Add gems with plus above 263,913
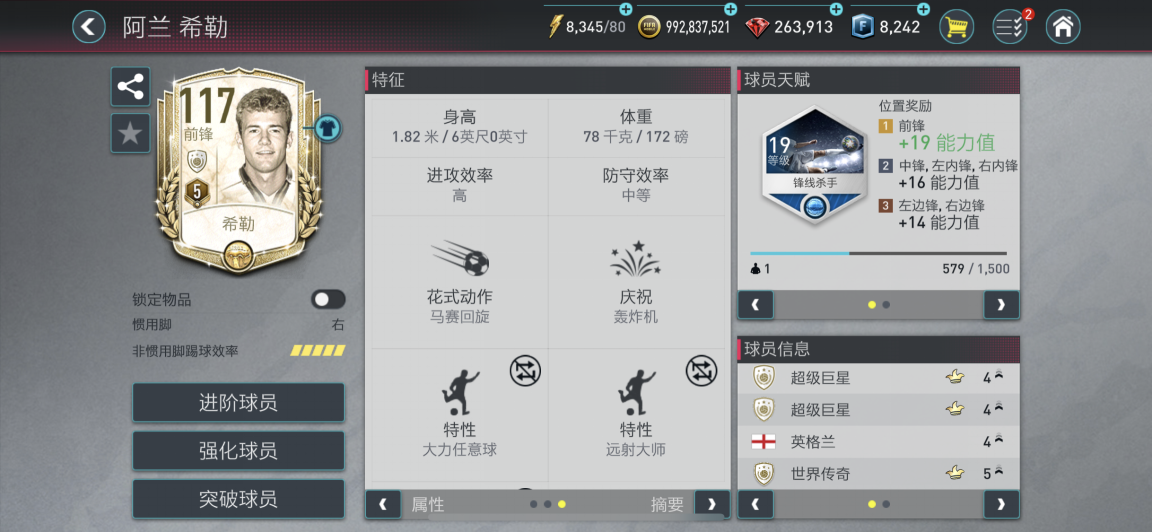The height and width of the screenshot is (532, 1152). pos(836,9)
